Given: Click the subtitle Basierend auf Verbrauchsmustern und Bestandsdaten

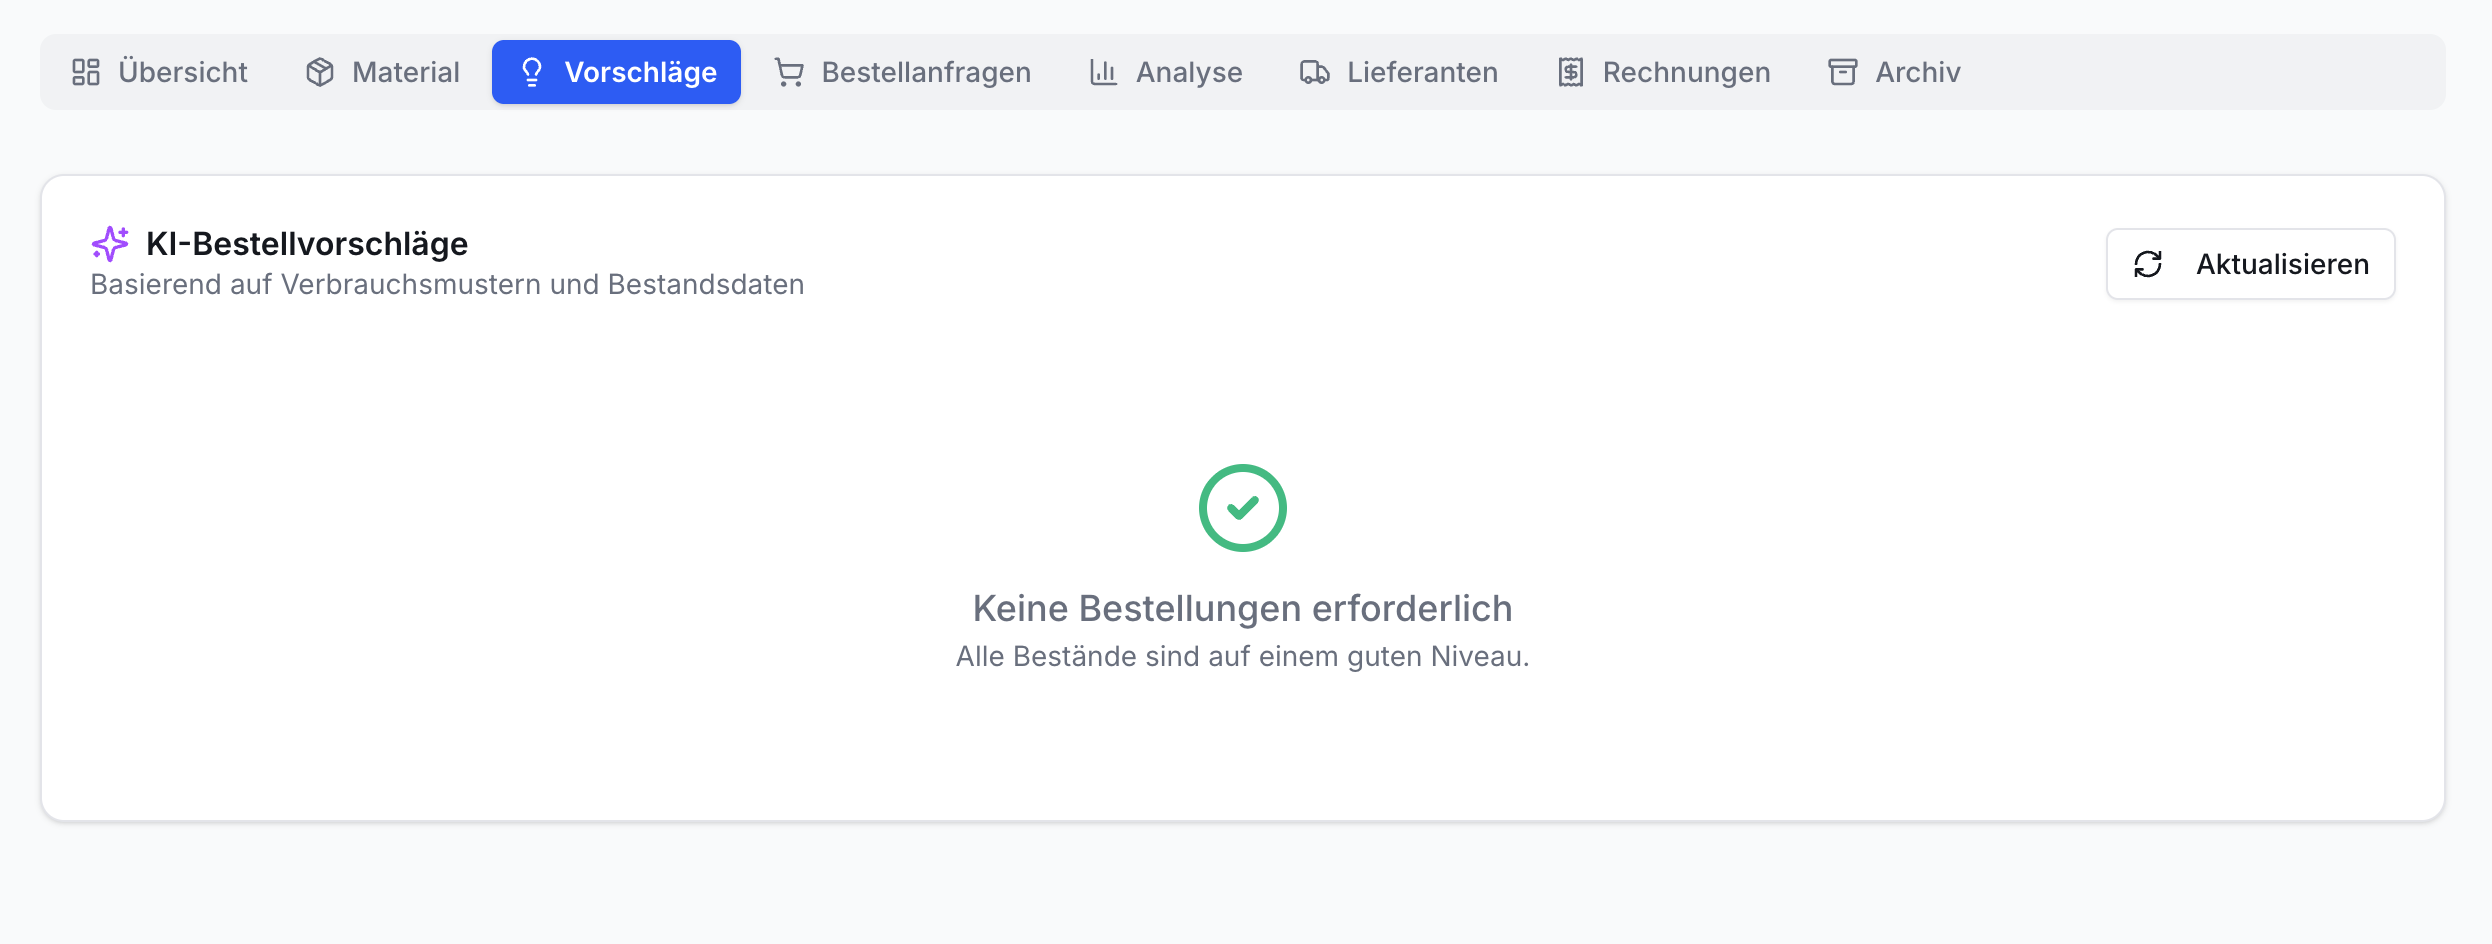Looking at the screenshot, I should [447, 284].
